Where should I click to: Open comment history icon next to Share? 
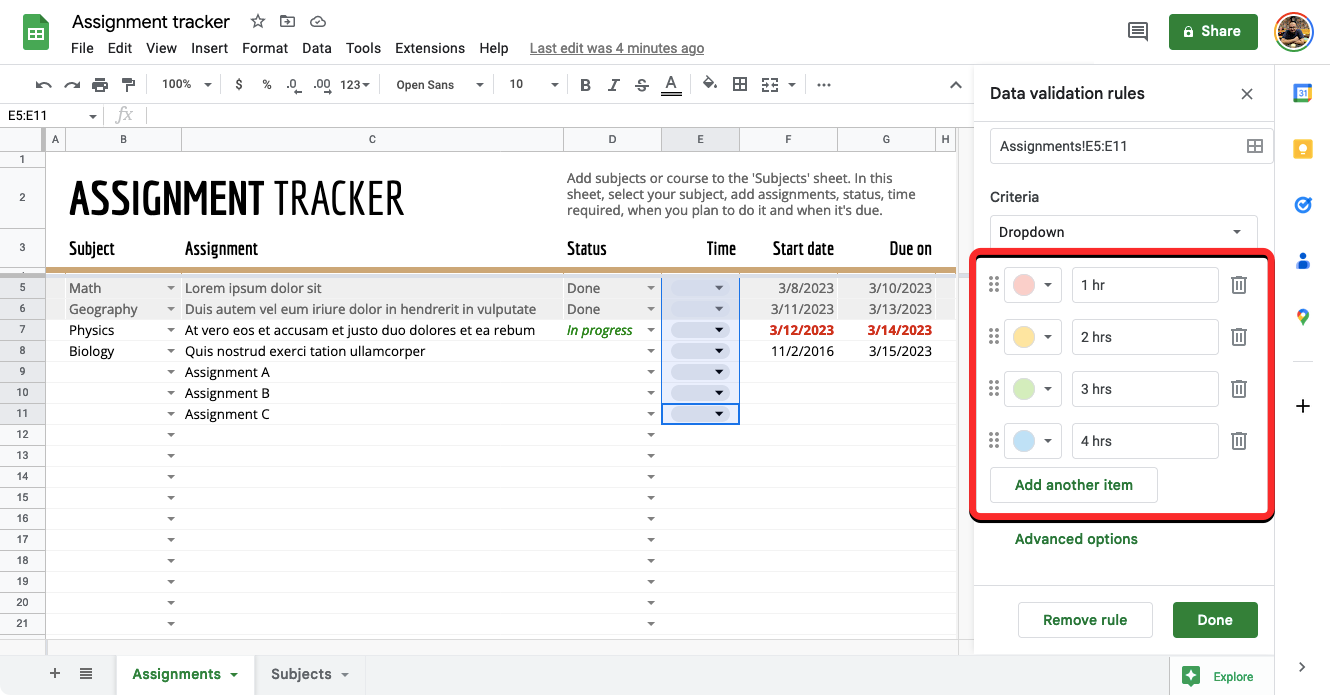click(x=1138, y=32)
